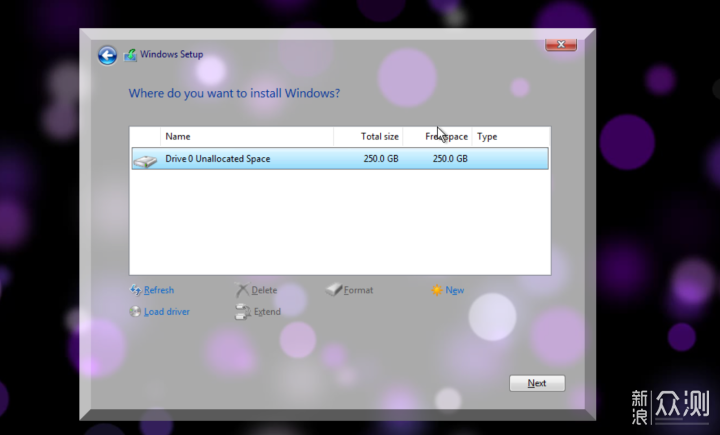The image size is (720, 435).
Task: Click the Delete X icon
Action: tap(242, 290)
